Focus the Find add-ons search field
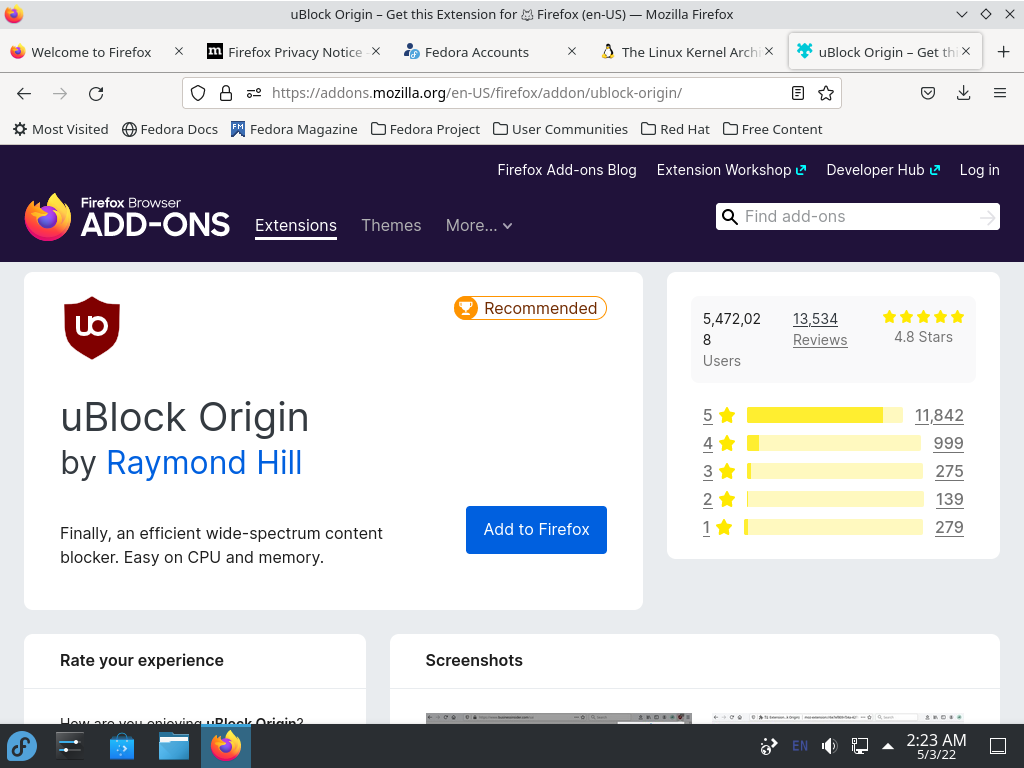The height and width of the screenshot is (768, 1024). click(x=858, y=217)
